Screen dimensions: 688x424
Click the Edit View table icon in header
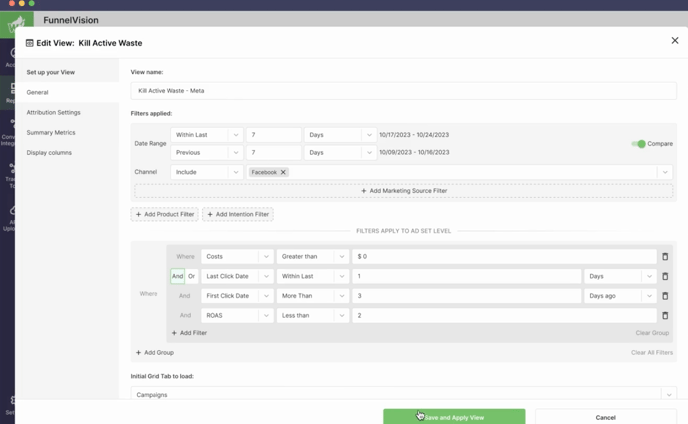[x=29, y=43]
